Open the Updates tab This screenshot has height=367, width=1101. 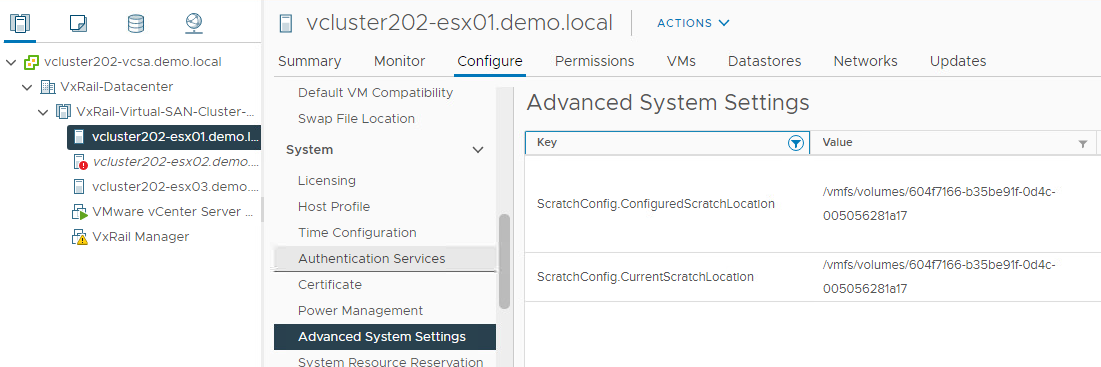pyautogui.click(x=958, y=61)
